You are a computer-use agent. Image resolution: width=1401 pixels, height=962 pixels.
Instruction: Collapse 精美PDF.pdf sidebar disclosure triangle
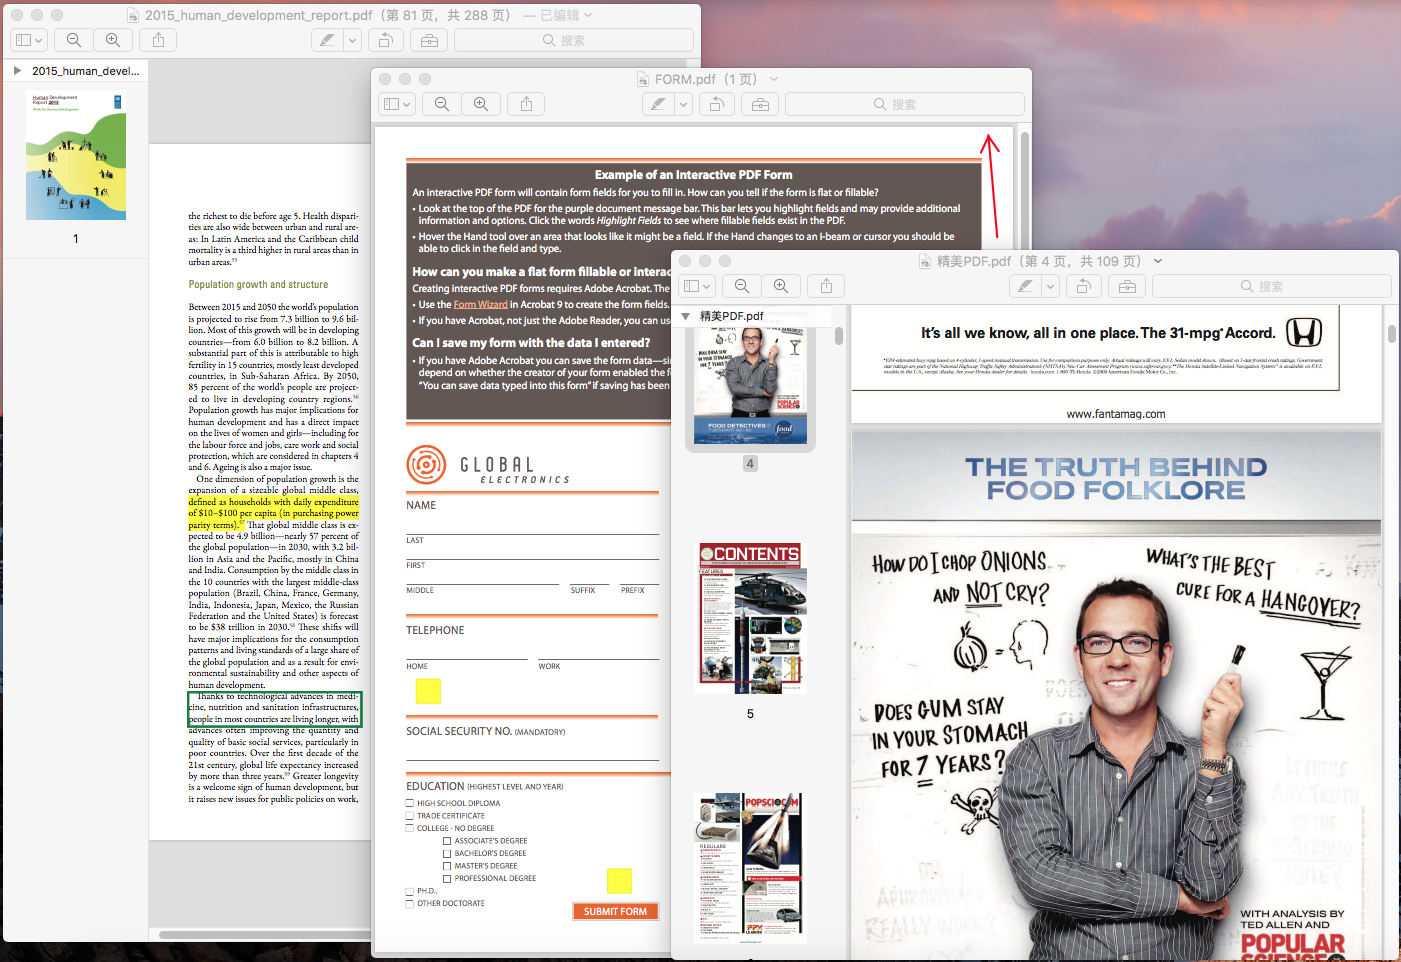tap(685, 316)
